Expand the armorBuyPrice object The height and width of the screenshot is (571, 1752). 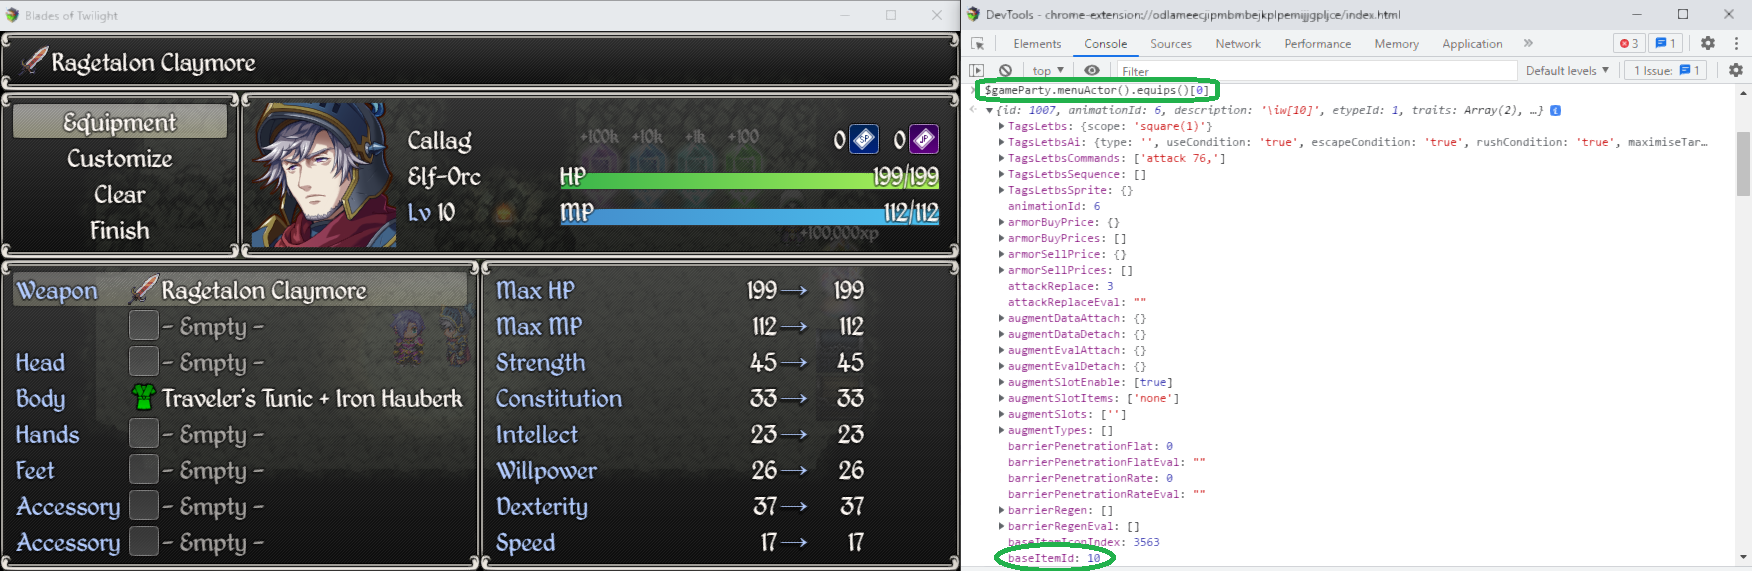click(x=1001, y=223)
